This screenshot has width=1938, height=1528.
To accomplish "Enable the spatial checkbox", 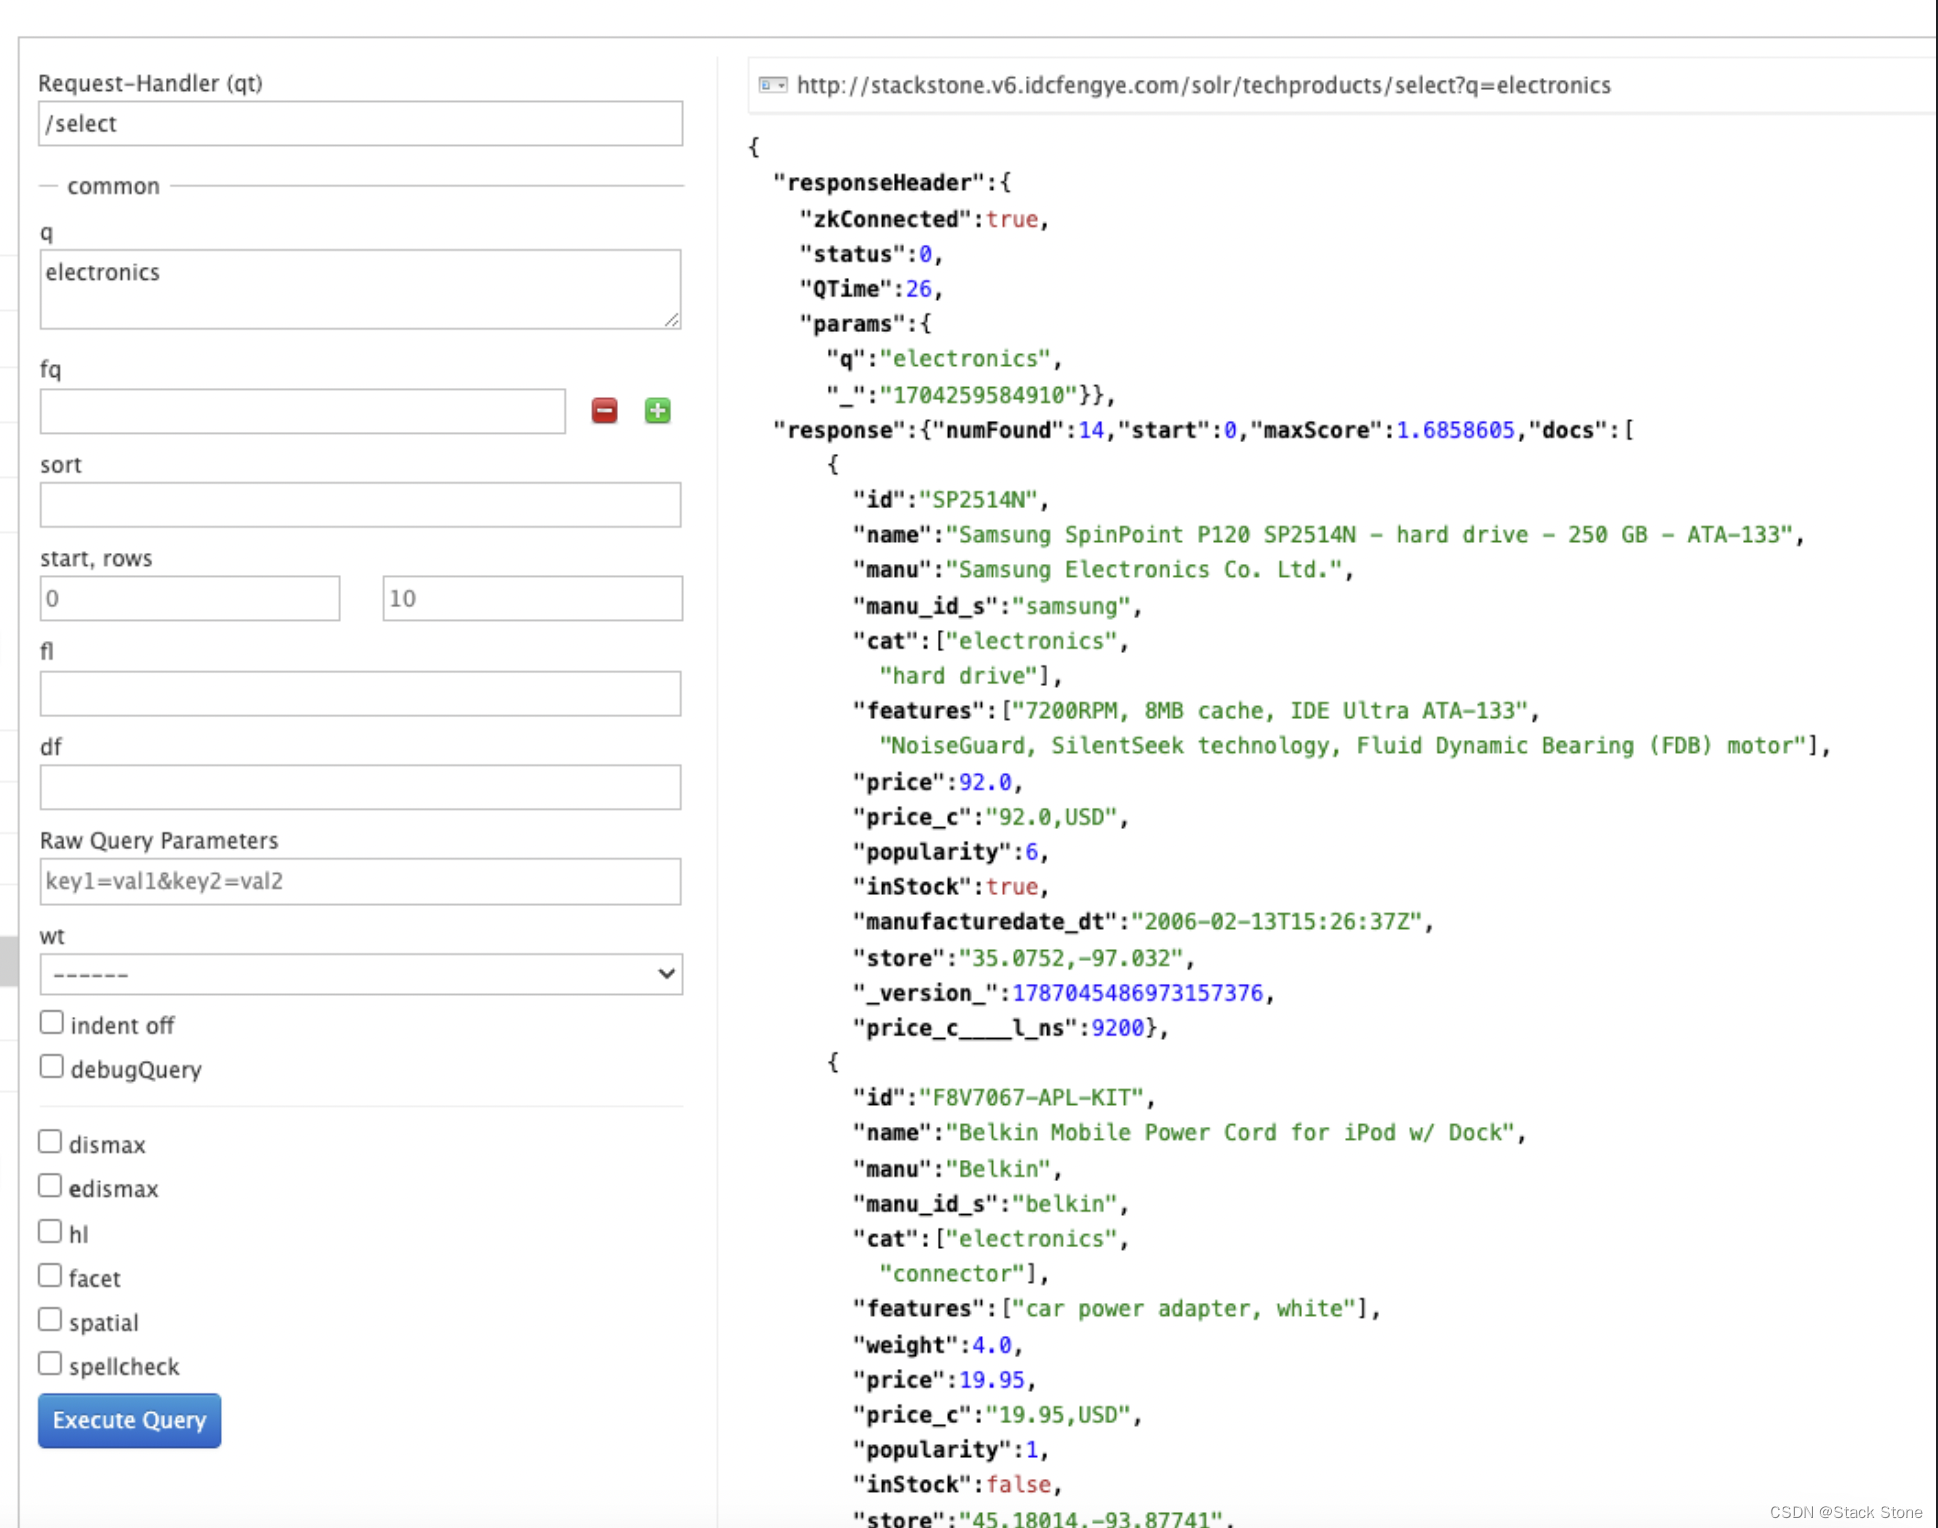I will tap(50, 1320).
